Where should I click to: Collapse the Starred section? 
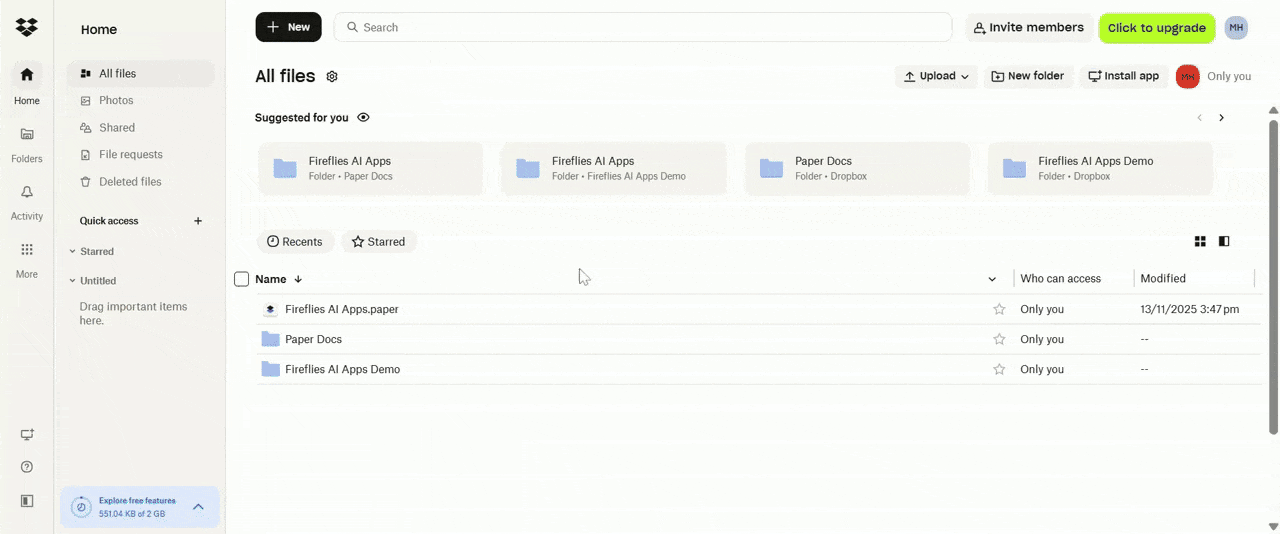(x=72, y=252)
